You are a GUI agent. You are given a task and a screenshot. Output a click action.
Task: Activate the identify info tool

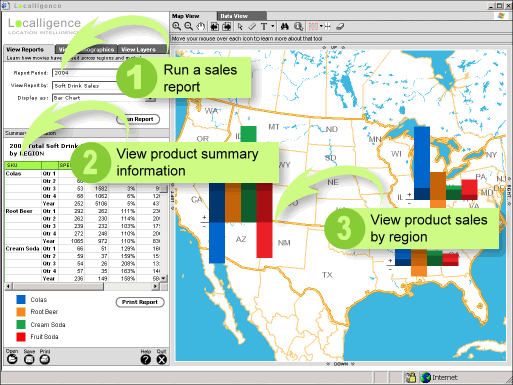(299, 27)
